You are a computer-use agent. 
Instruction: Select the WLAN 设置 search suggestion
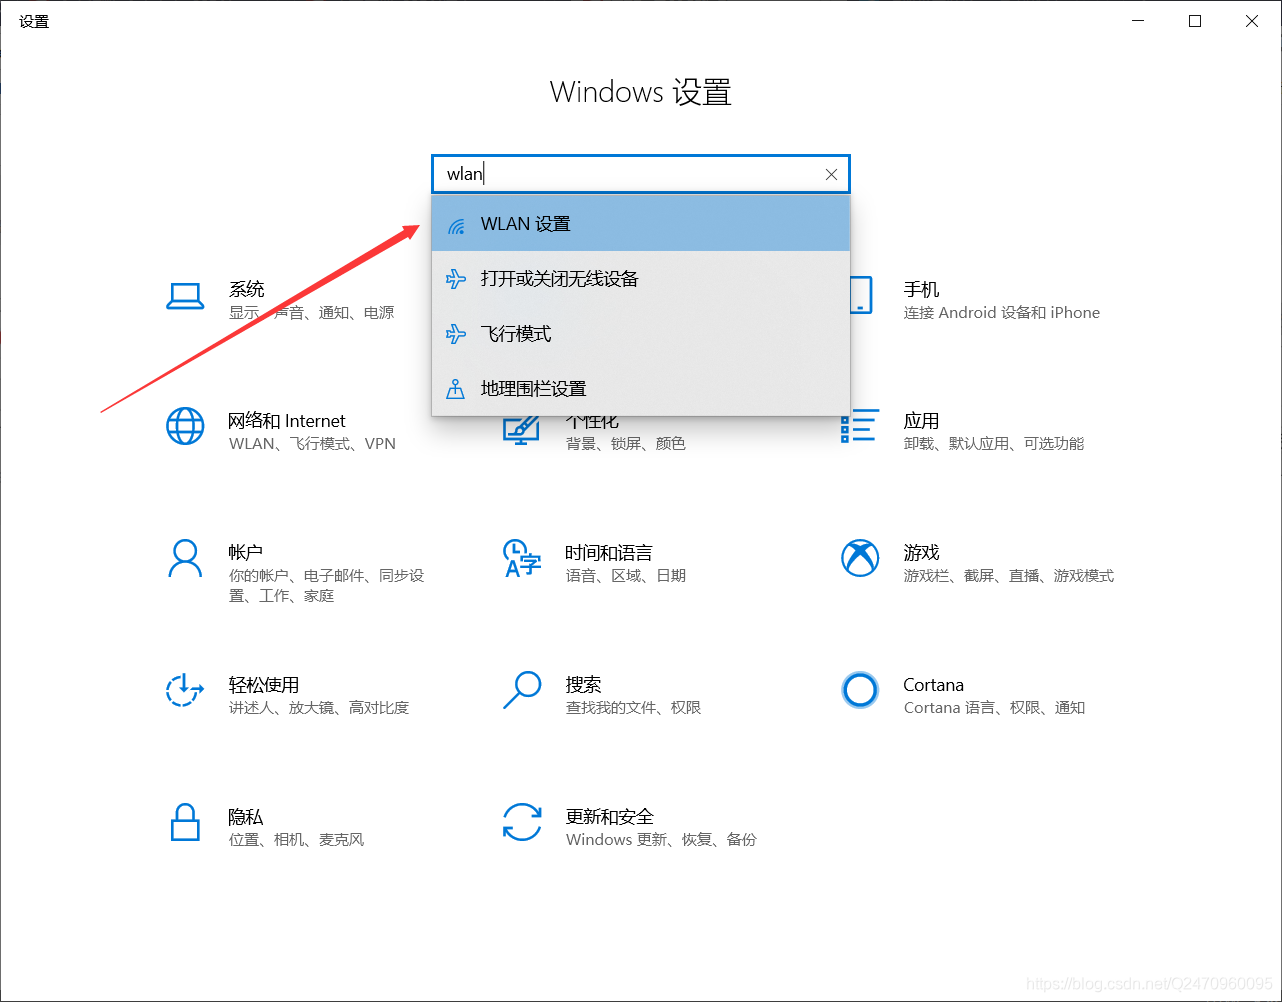pyautogui.click(x=641, y=224)
